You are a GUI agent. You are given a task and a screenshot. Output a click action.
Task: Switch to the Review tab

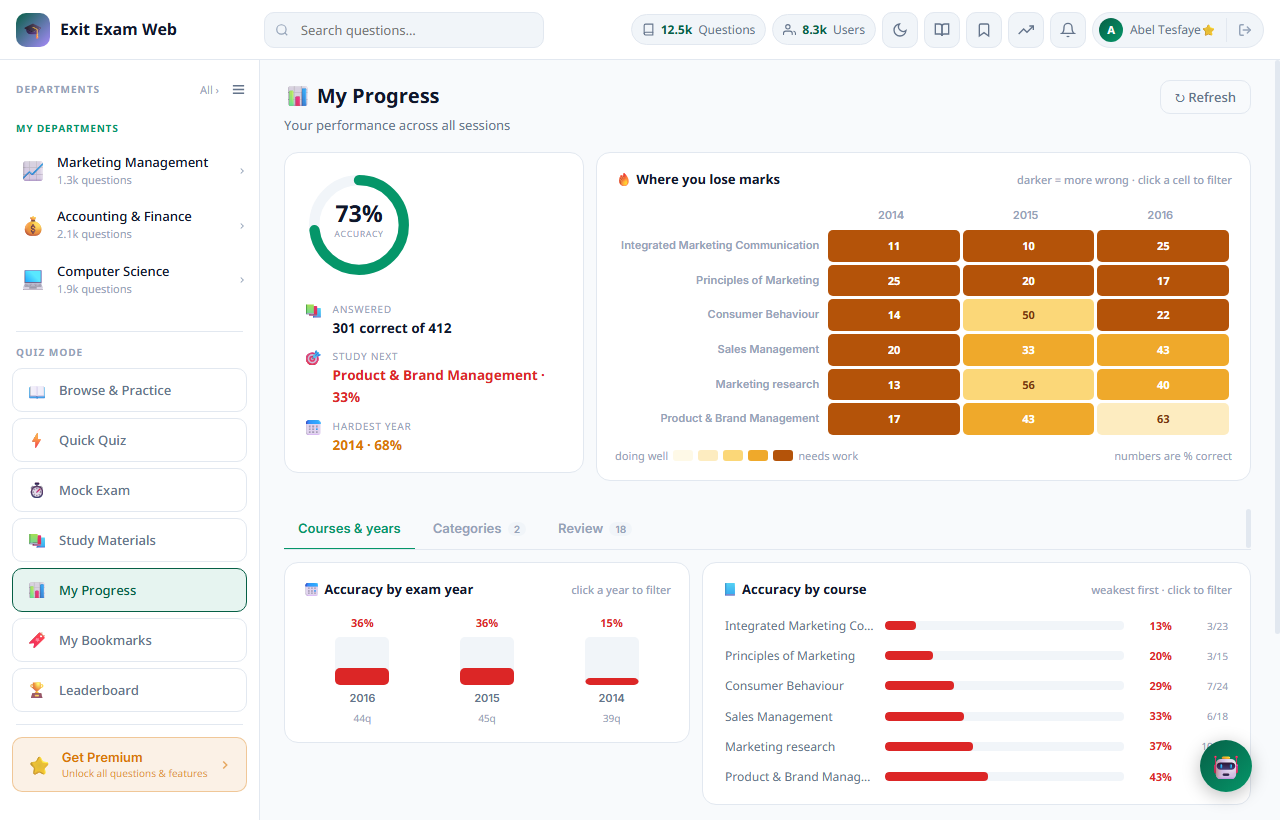coord(594,529)
